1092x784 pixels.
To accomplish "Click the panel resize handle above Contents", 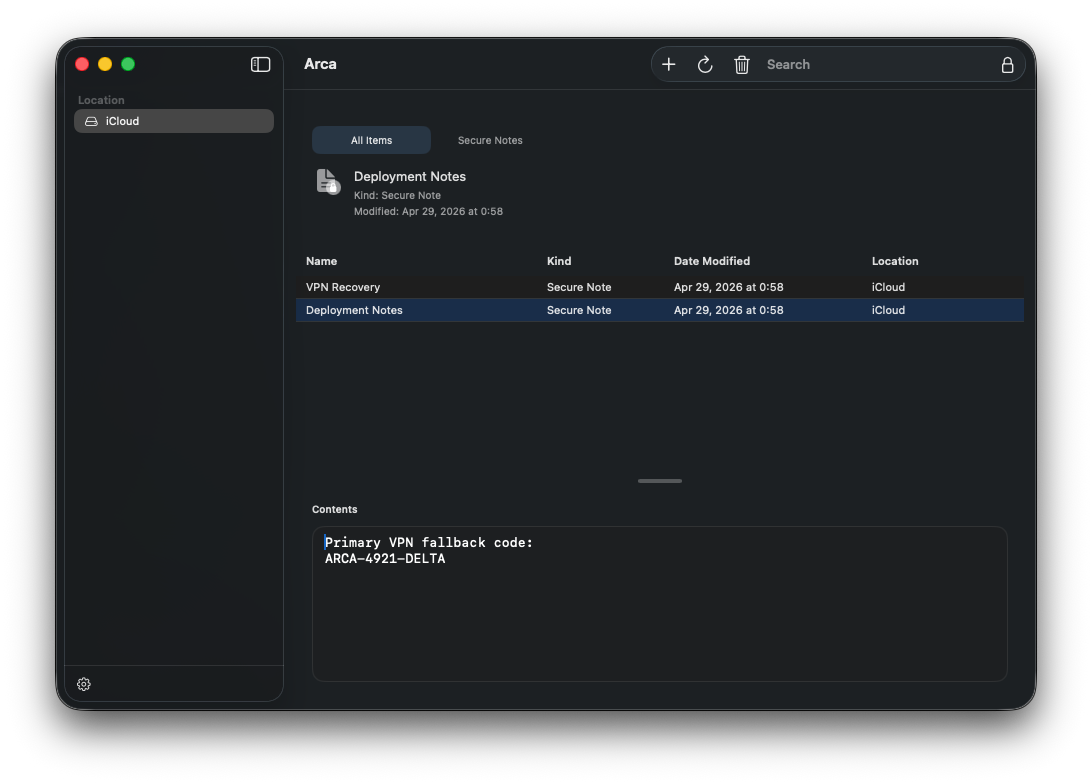I will point(659,481).
